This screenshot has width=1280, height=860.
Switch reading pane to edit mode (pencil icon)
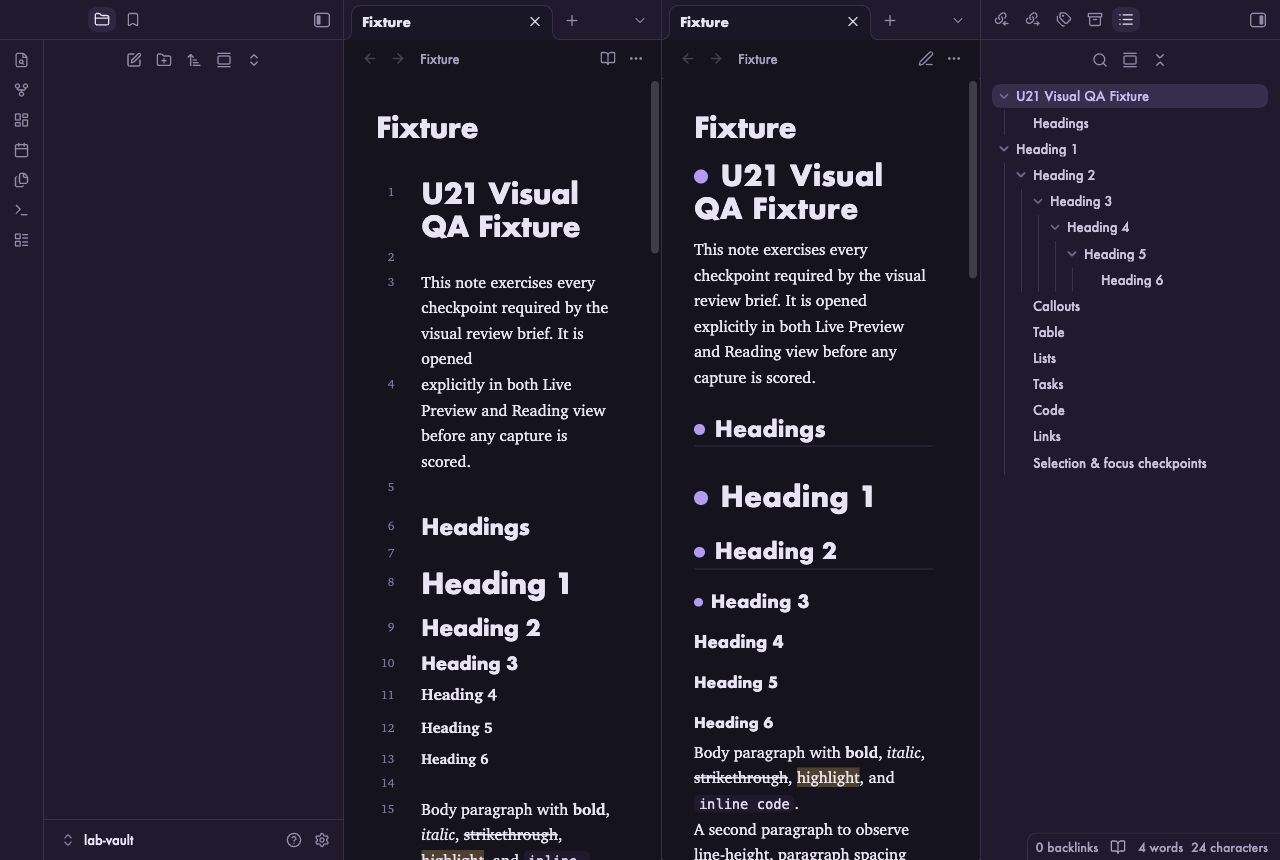coord(926,59)
